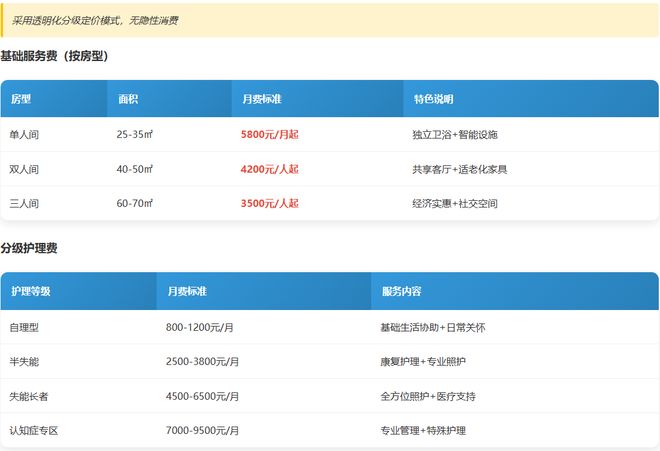The height and width of the screenshot is (451, 660).
Task: Select the 三人间 row label
Action: 24,203
